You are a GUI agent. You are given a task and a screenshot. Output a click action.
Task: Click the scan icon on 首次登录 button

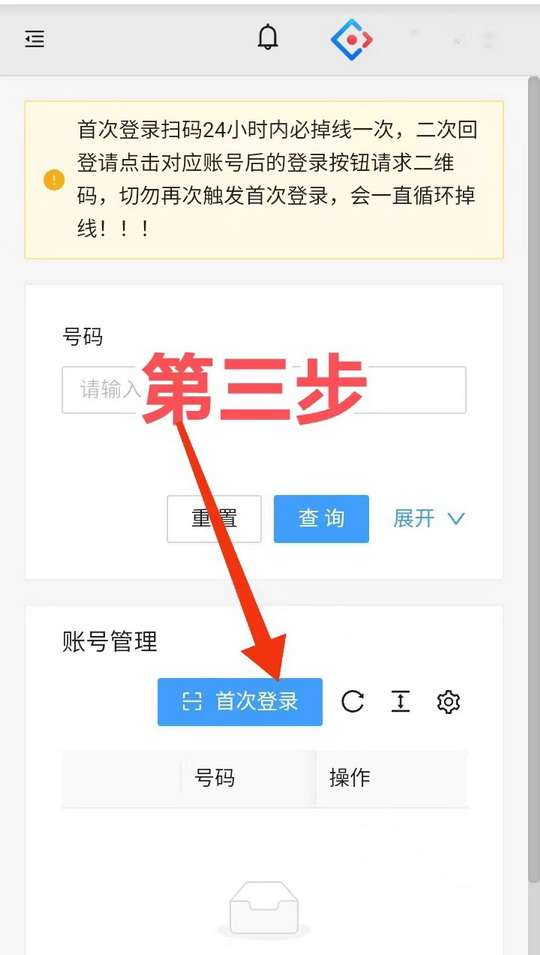point(192,702)
